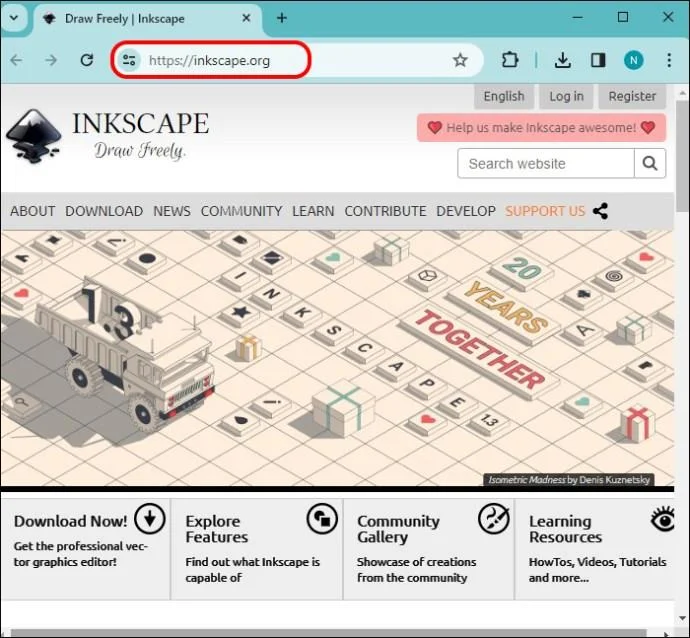This screenshot has width=690, height=638.
Task: Open the SUPPORT US menu item
Action: (545, 211)
